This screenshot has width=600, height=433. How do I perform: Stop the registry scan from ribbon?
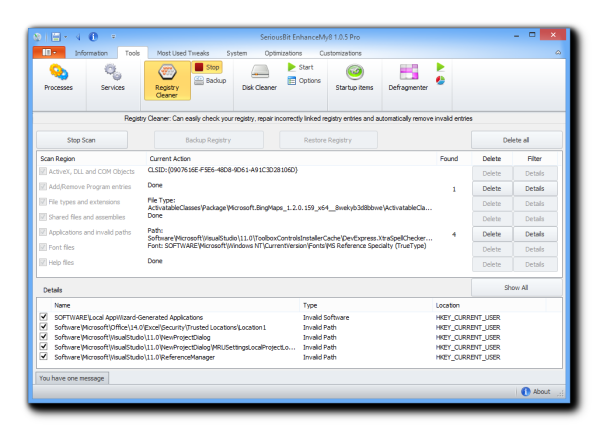pyautogui.click(x=208, y=67)
